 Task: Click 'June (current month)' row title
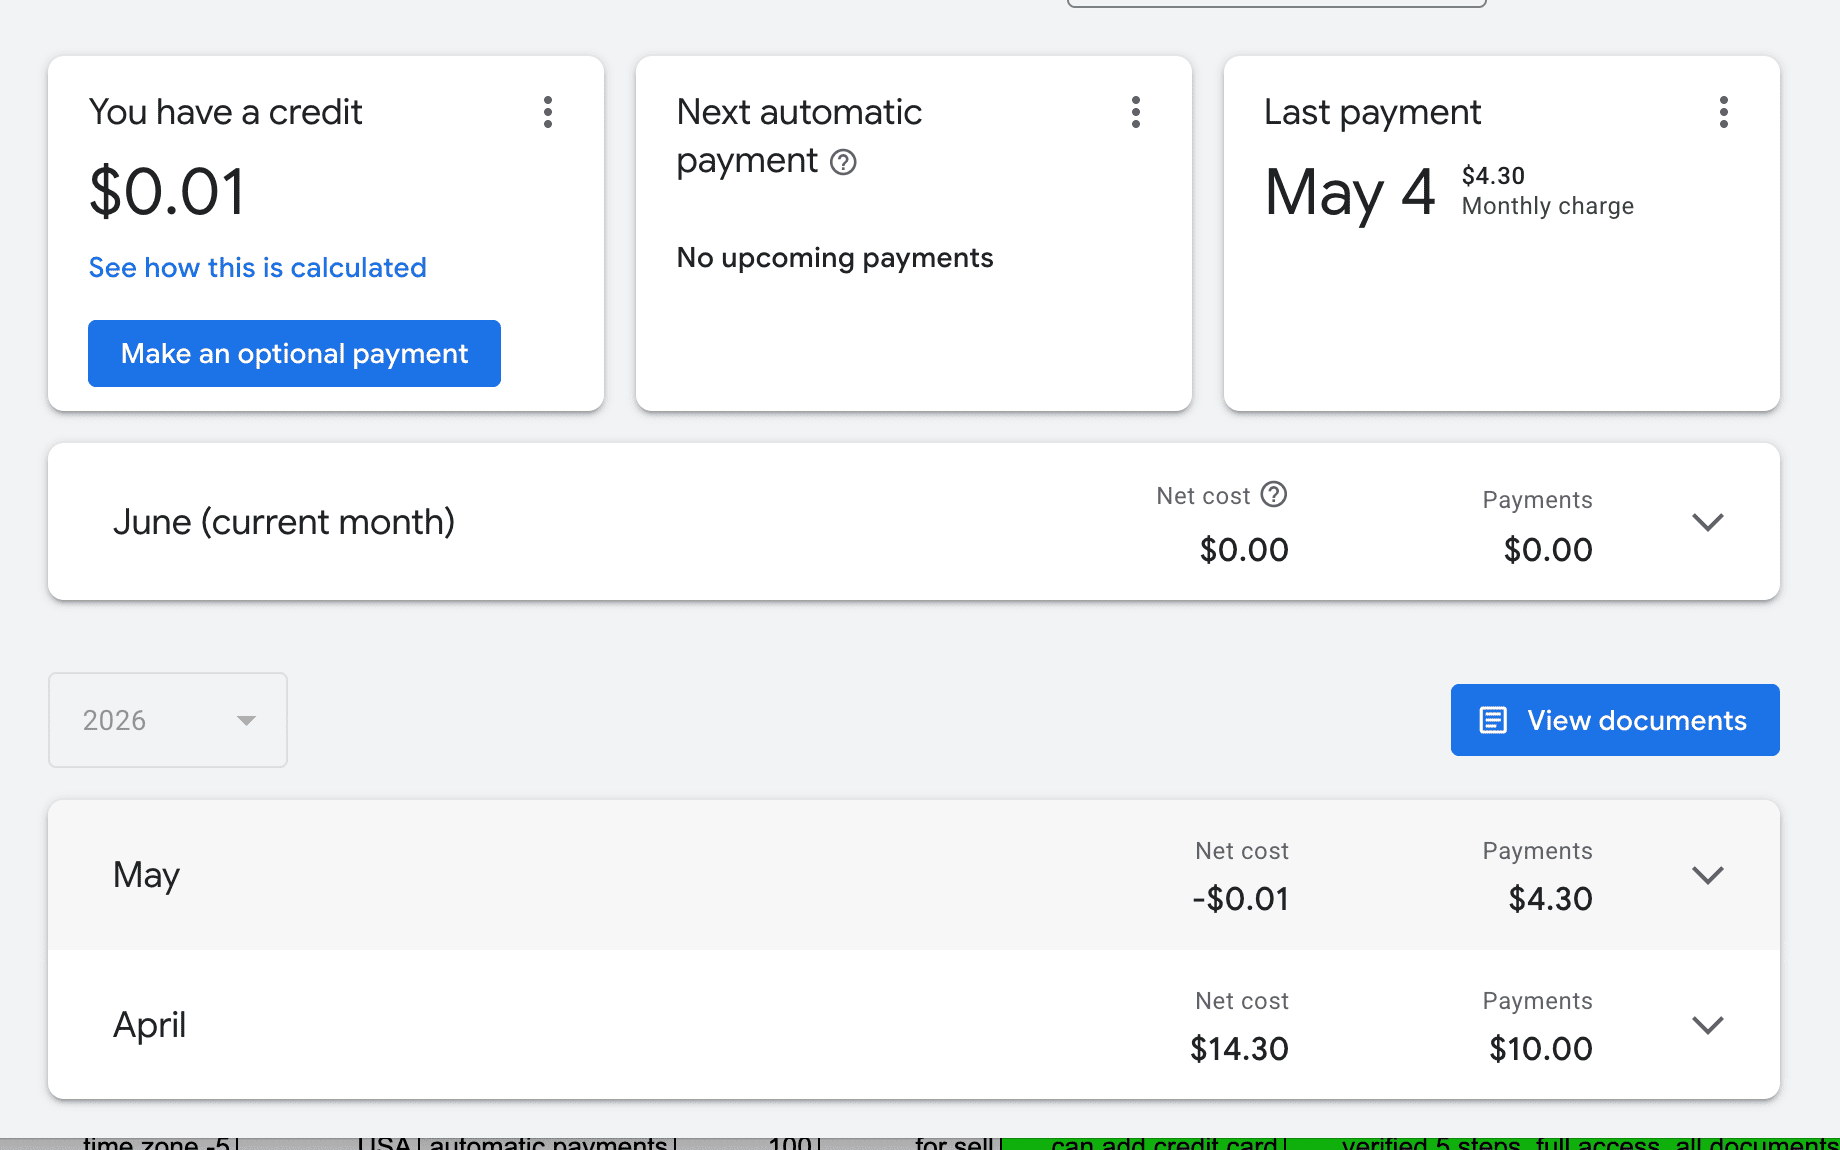click(x=284, y=522)
